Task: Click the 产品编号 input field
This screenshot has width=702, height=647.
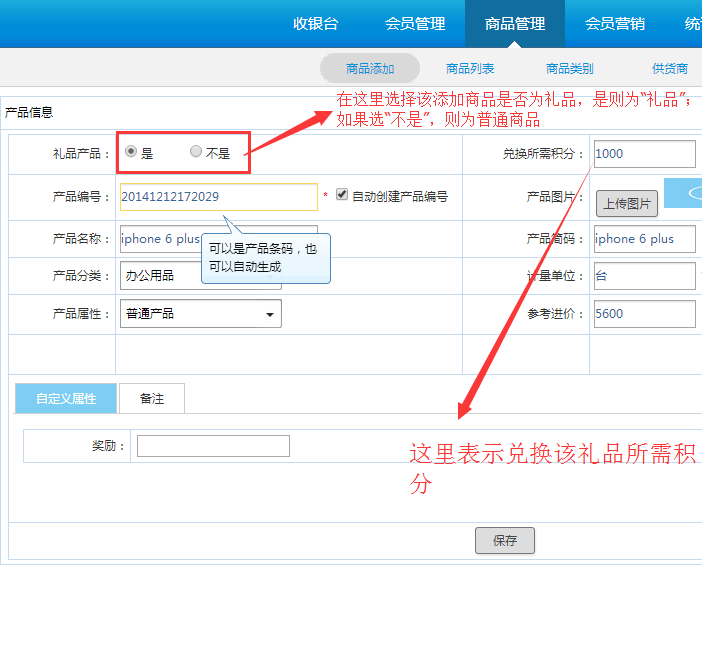Action: [218, 197]
